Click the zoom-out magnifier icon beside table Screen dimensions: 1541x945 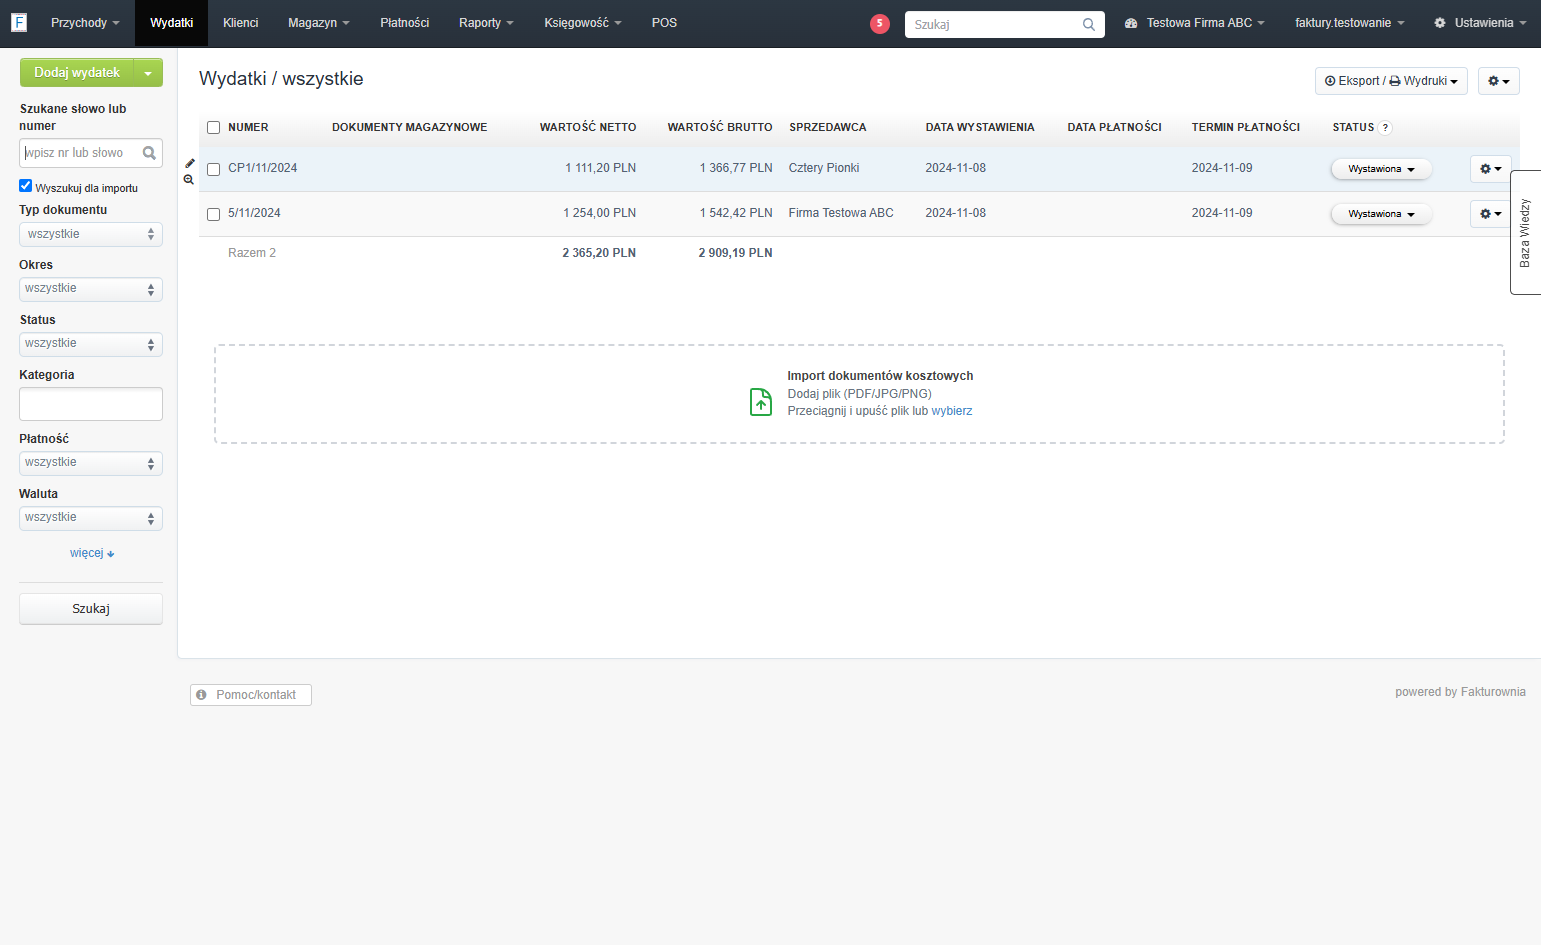tap(188, 180)
